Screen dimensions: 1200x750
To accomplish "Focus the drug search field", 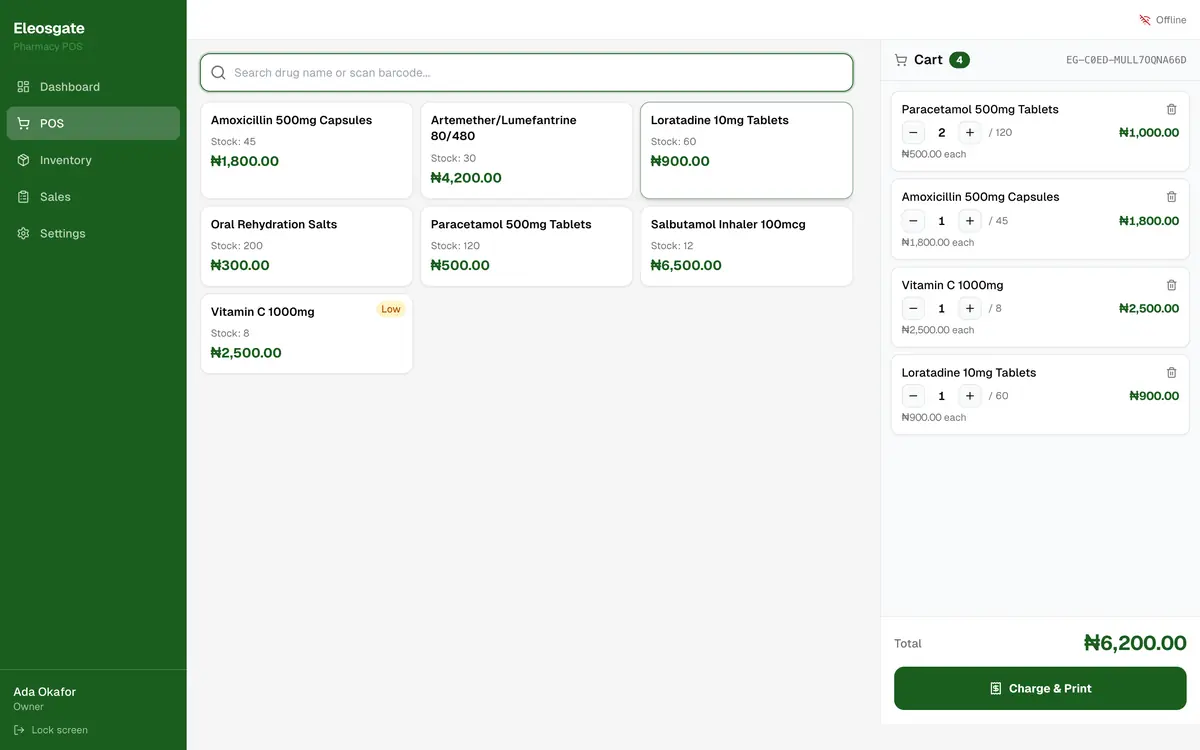I will (x=527, y=73).
